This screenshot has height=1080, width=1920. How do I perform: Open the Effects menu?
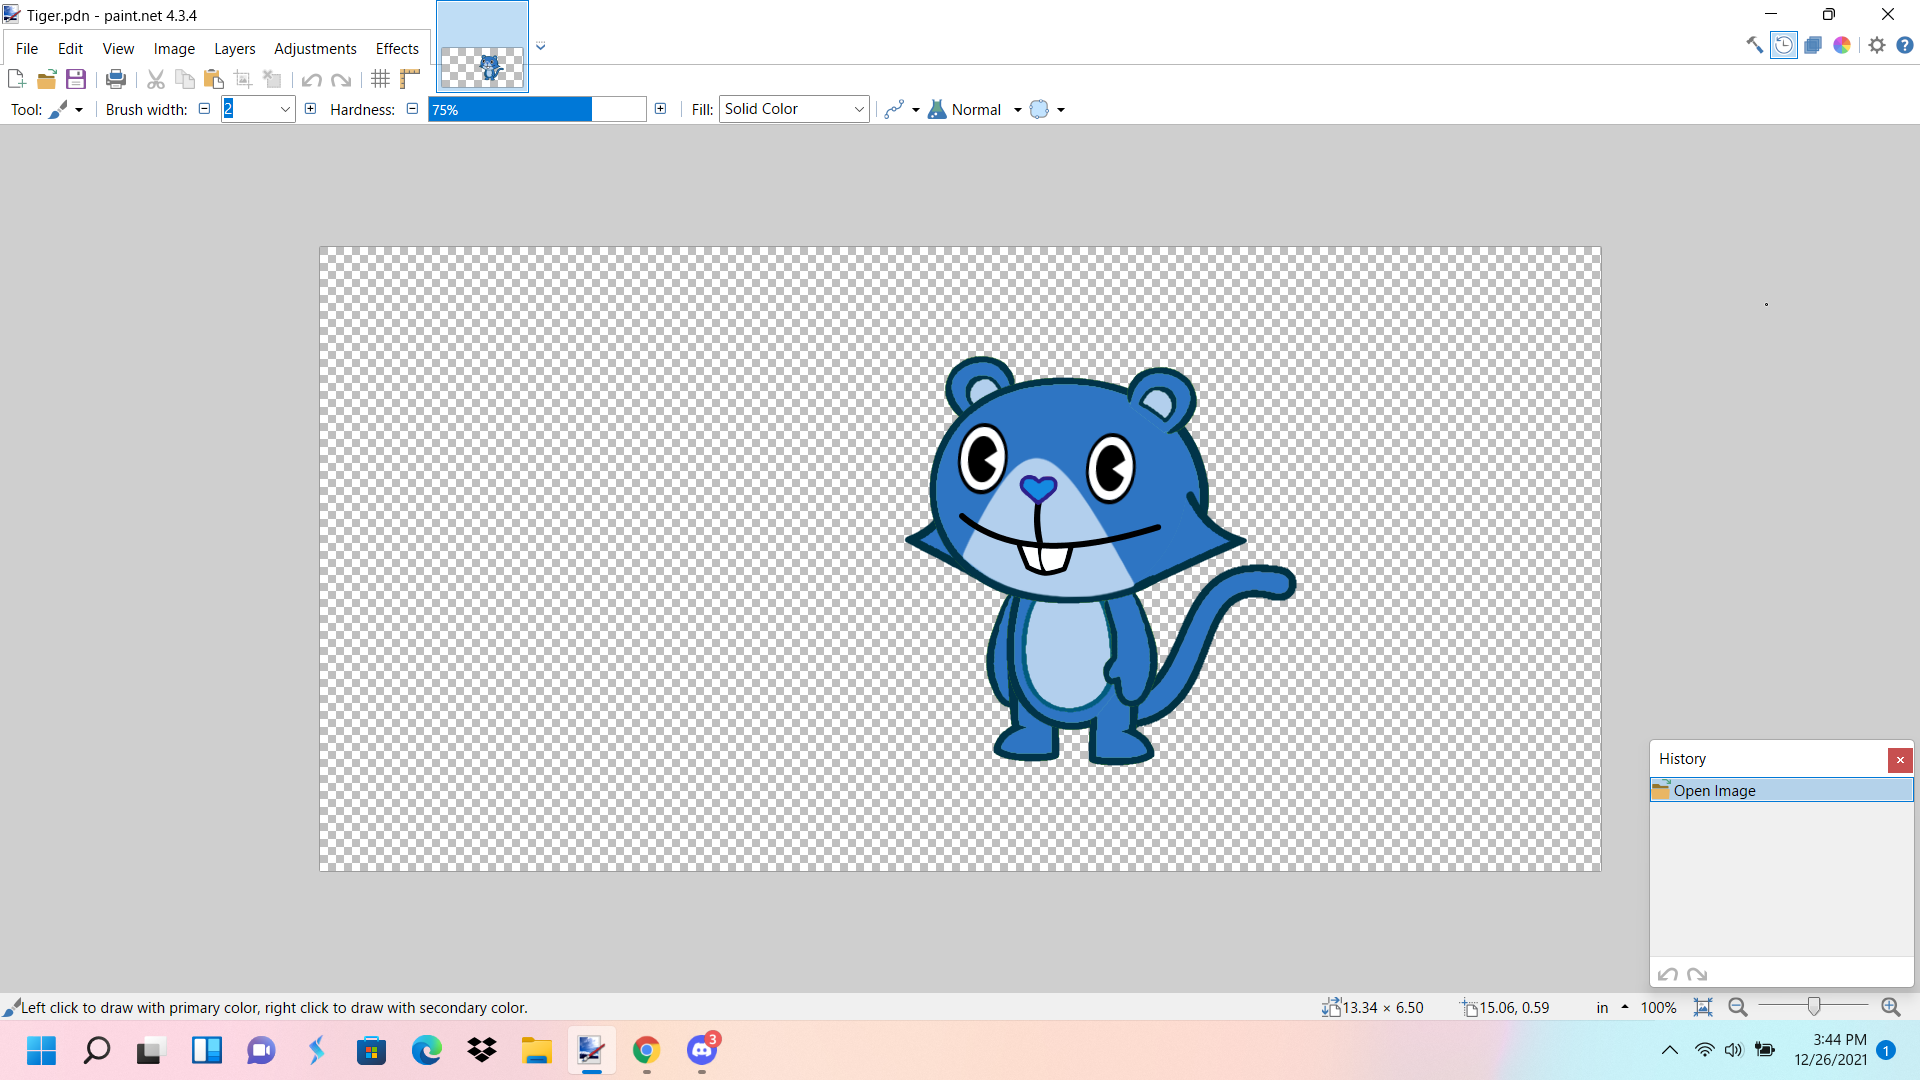point(397,48)
